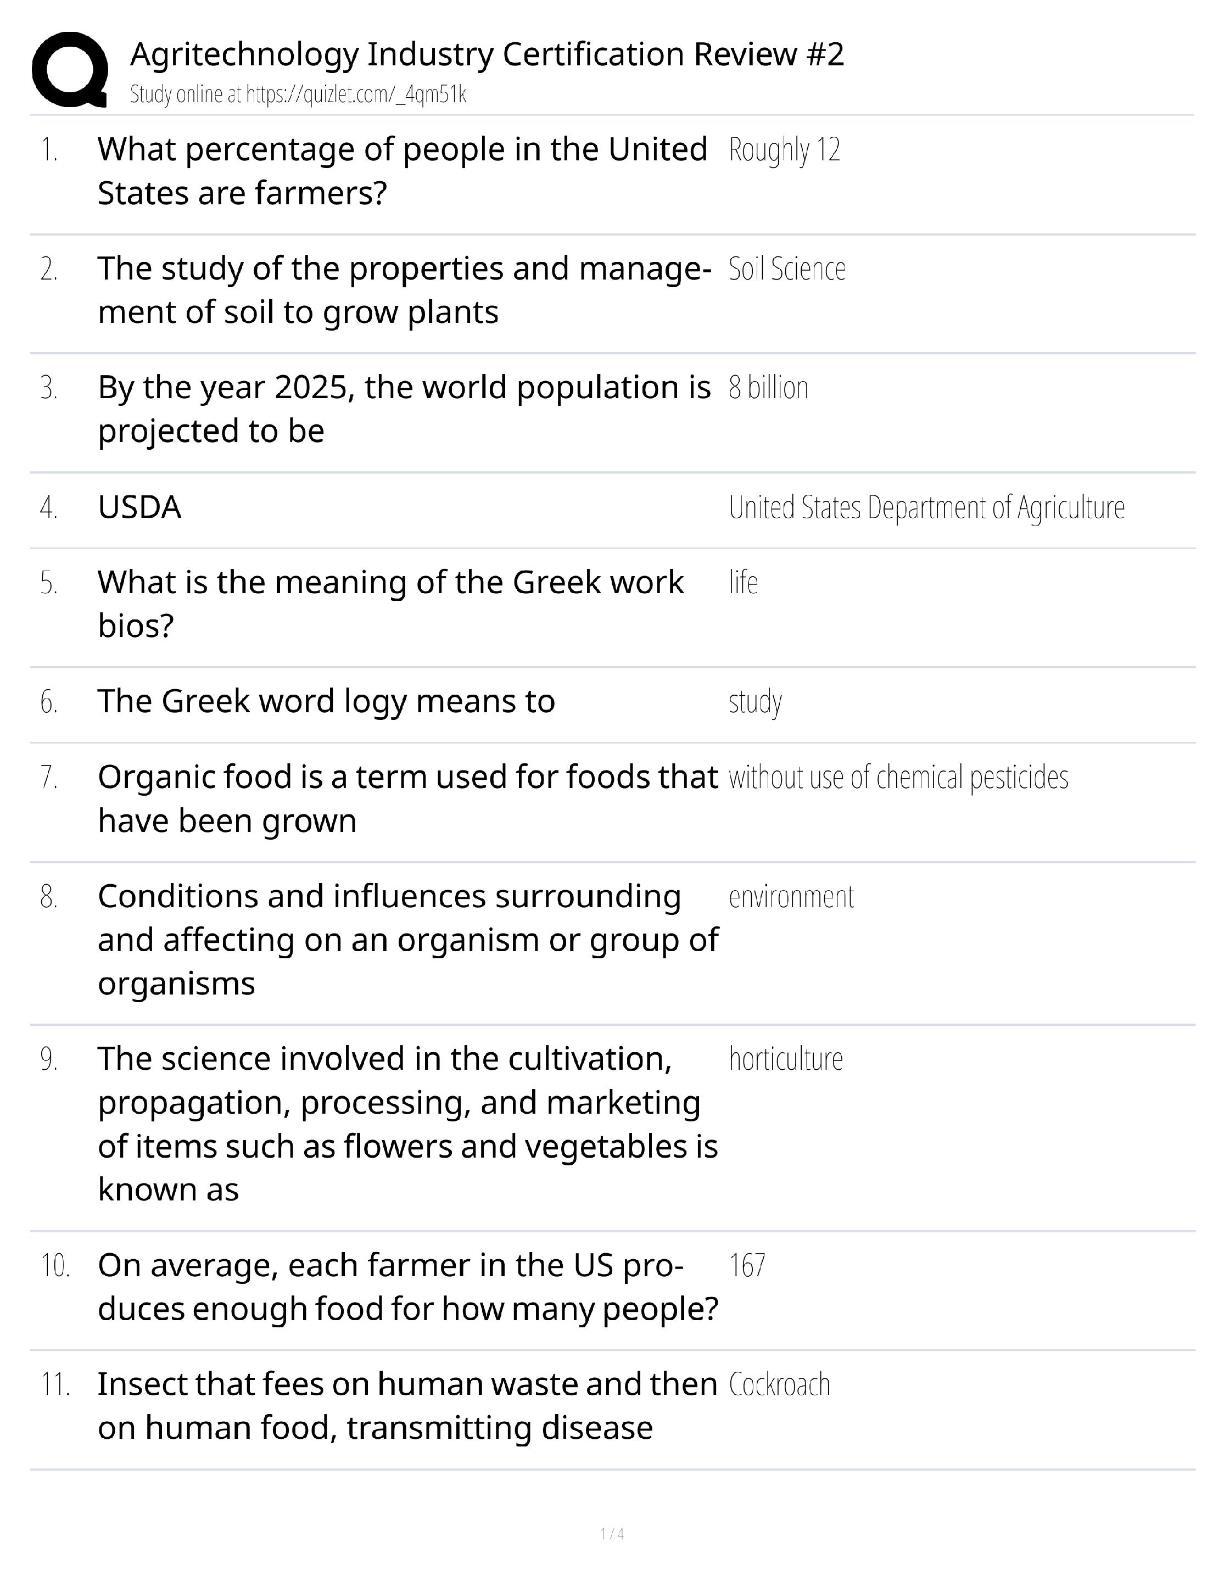
Task: Click the USDA term
Action: (140, 508)
